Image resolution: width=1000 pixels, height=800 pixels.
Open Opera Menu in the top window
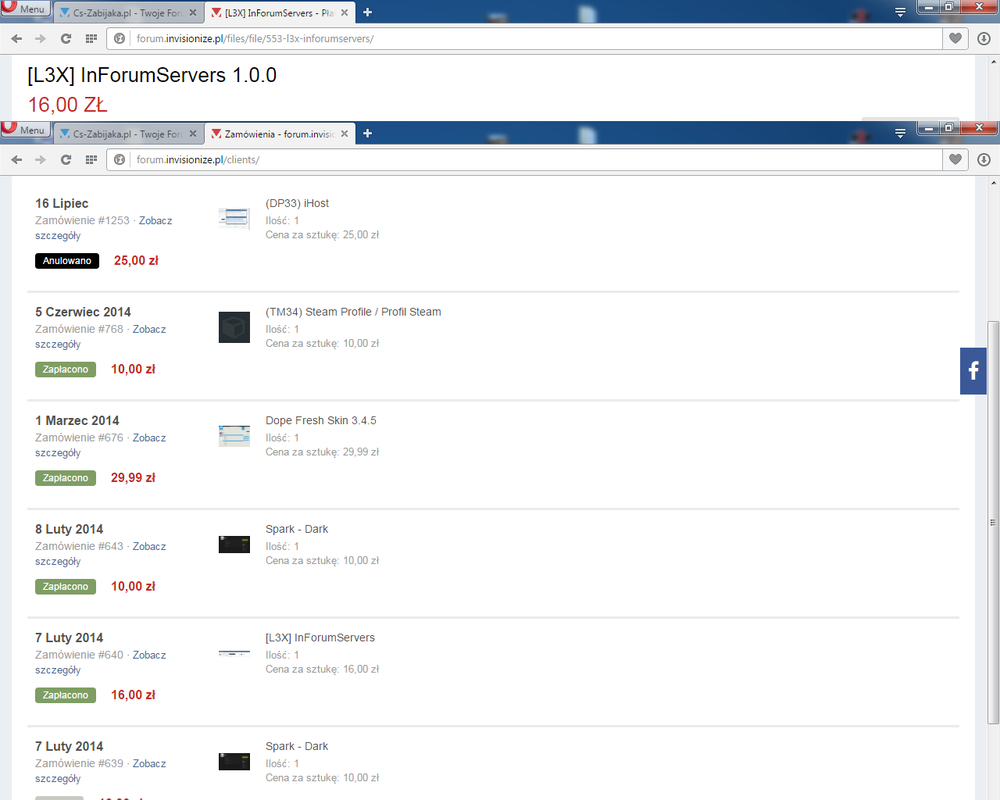click(x=25, y=9)
